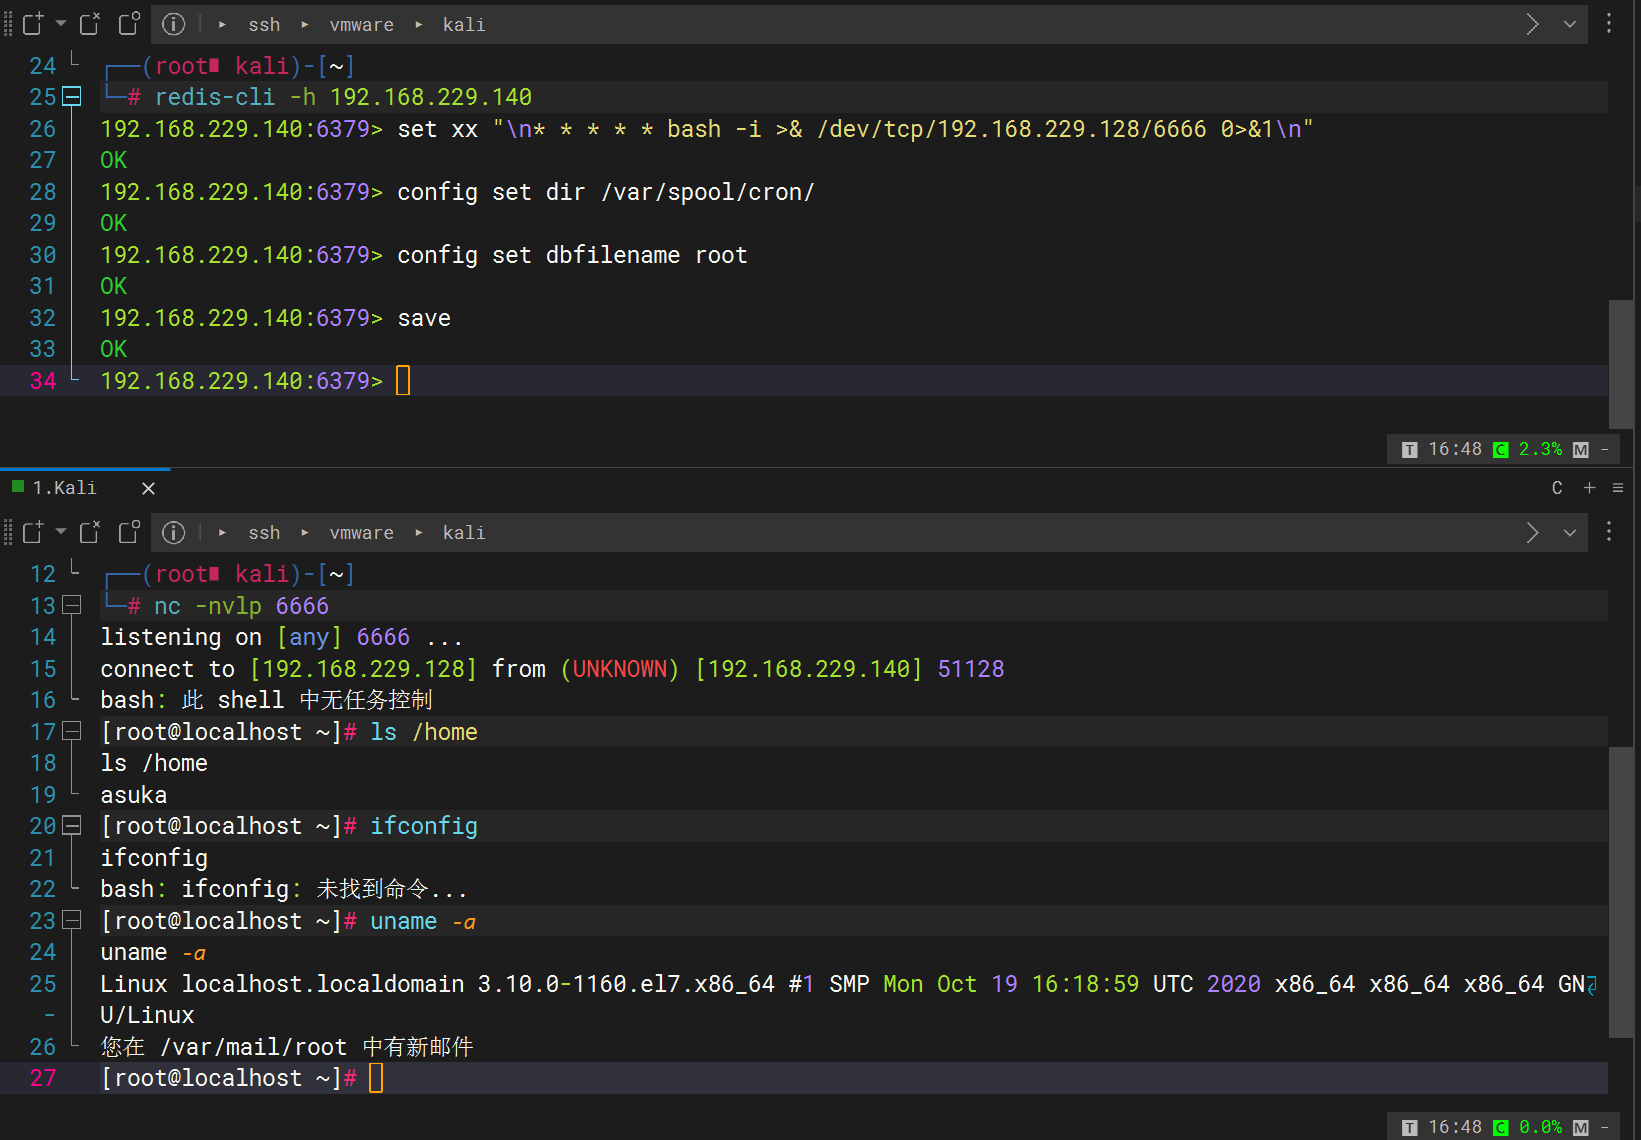Viewport: 1641px width, 1140px height.
Task: Select 'kali' breadcrumb in top pane
Action: coord(464,25)
